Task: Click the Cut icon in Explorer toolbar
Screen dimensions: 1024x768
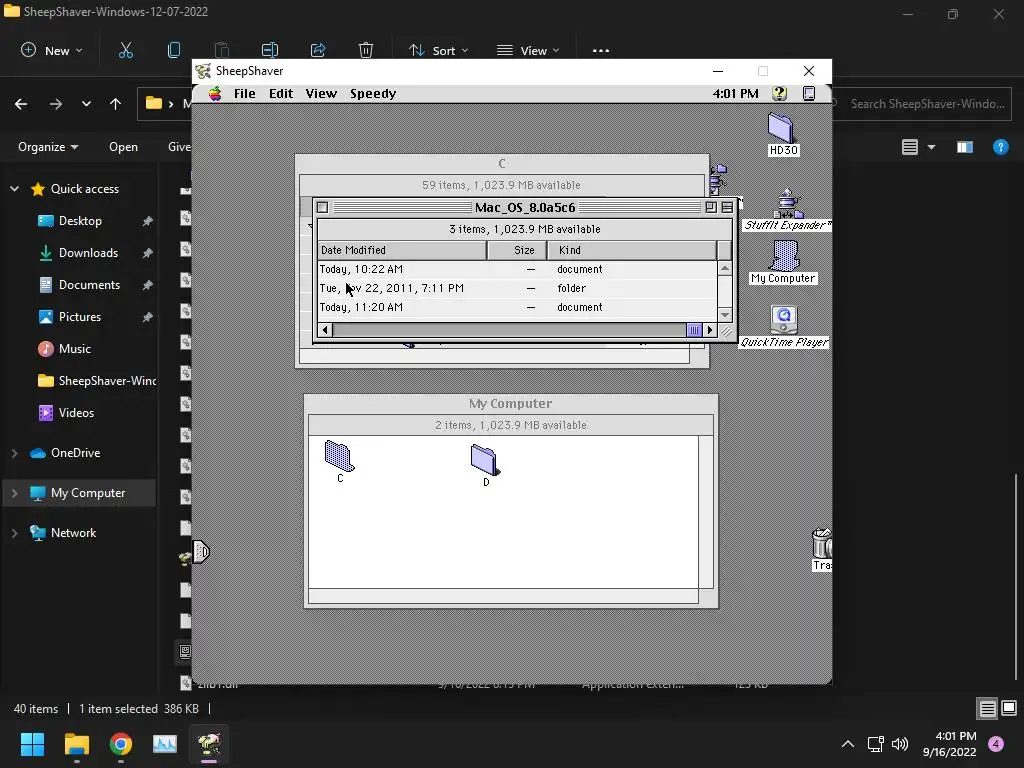Action: [x=125, y=50]
